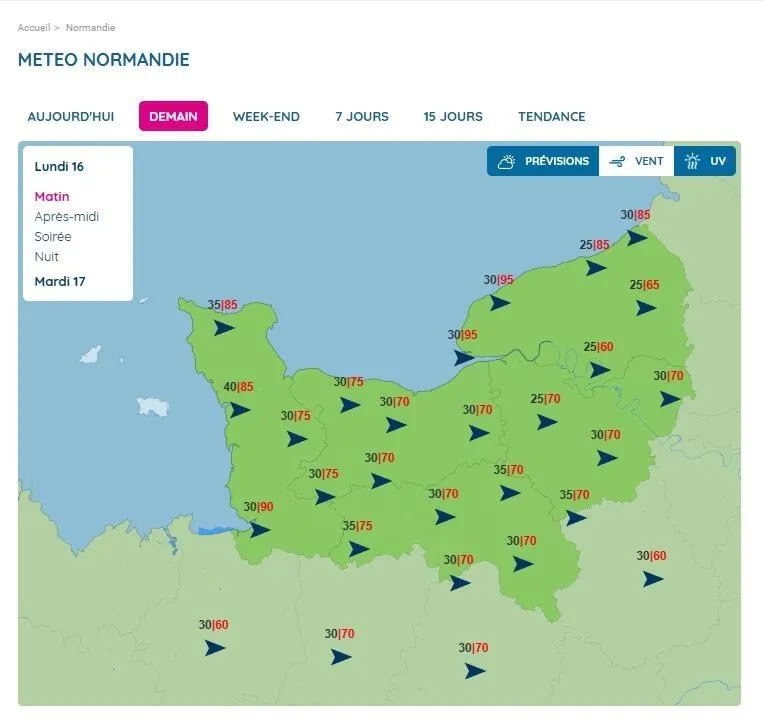Open the Aujourd'hui tab
Screen dimensions: 764x727
tap(71, 116)
